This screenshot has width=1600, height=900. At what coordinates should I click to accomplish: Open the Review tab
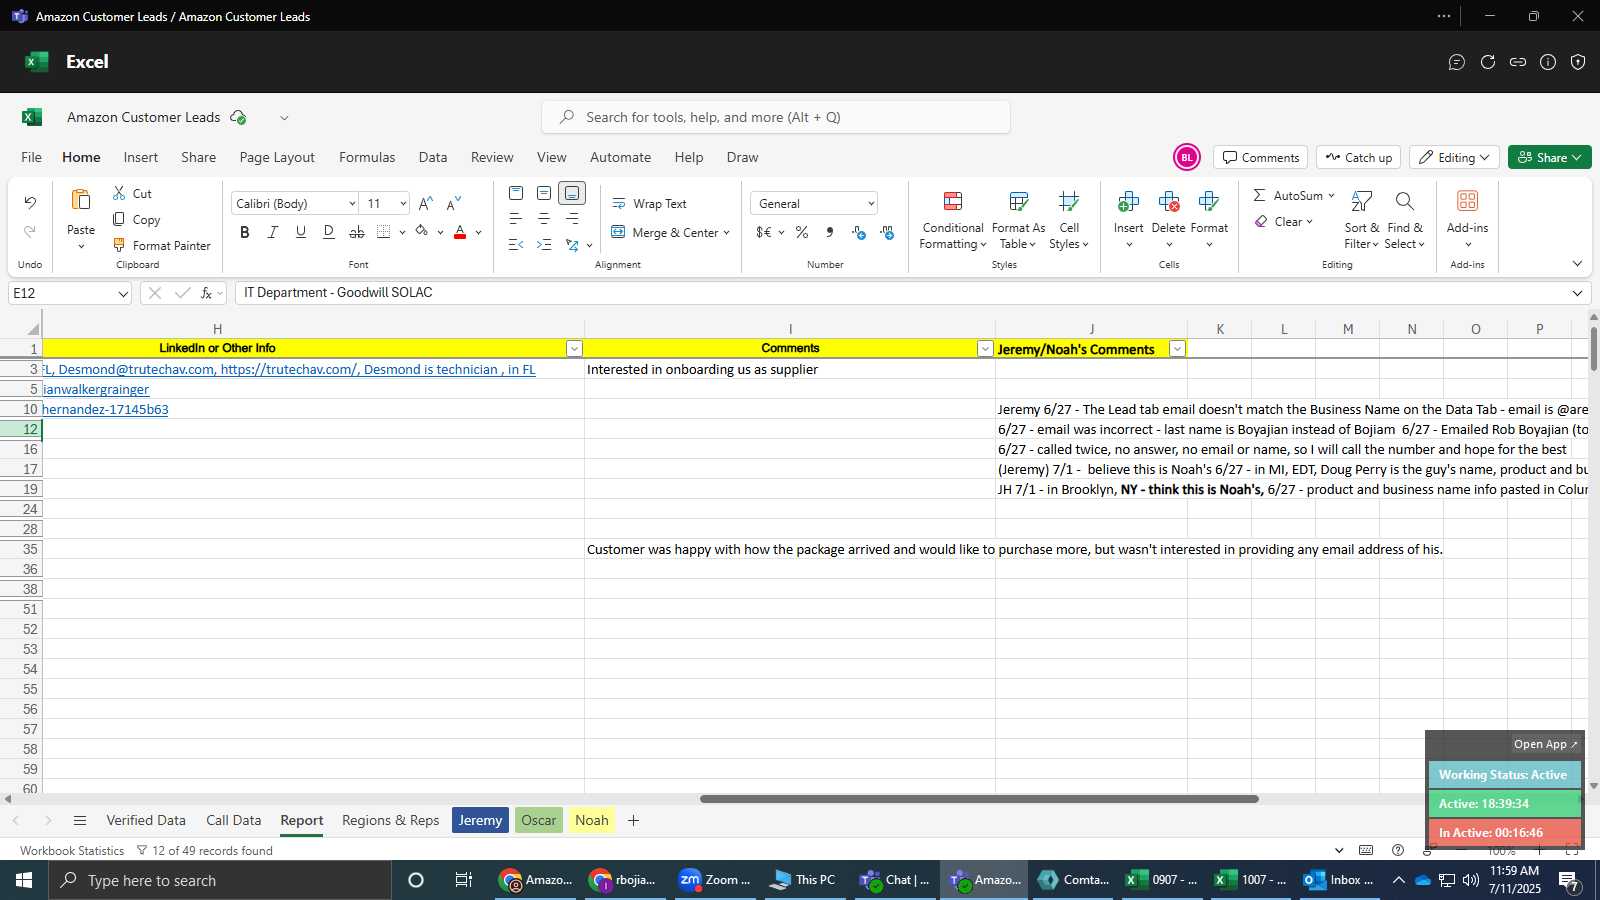pyautogui.click(x=492, y=157)
